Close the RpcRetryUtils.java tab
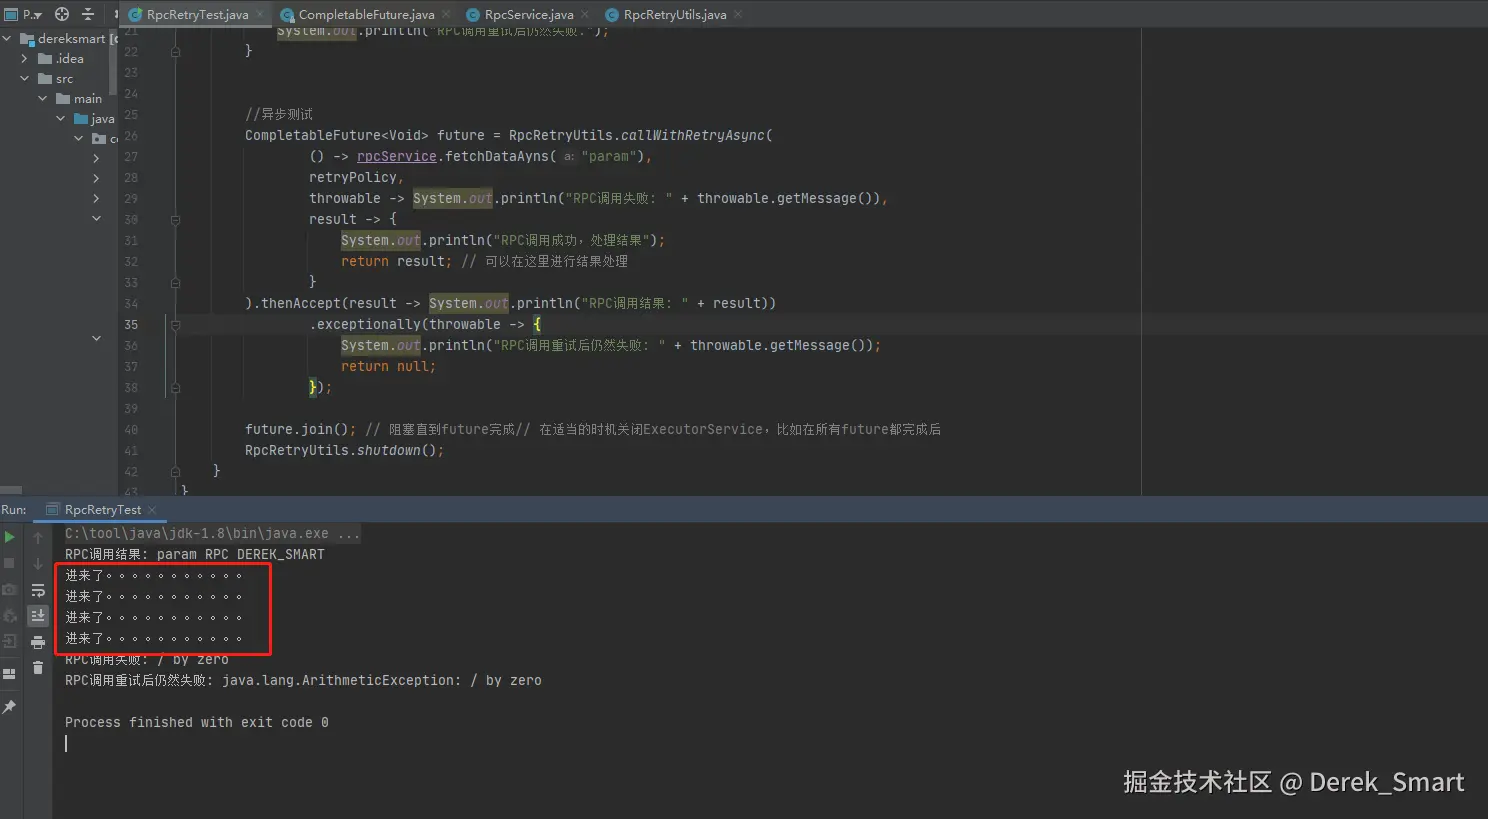Image resolution: width=1488 pixels, height=819 pixels. pos(738,15)
